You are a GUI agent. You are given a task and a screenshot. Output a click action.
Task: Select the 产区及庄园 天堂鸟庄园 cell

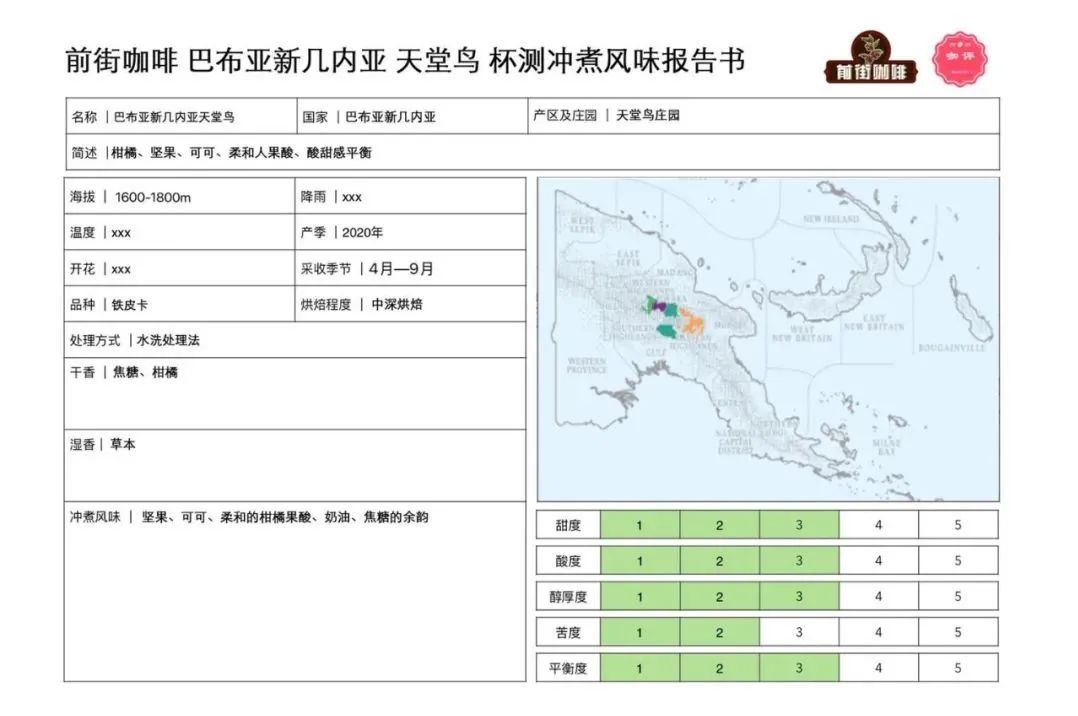tap(764, 116)
